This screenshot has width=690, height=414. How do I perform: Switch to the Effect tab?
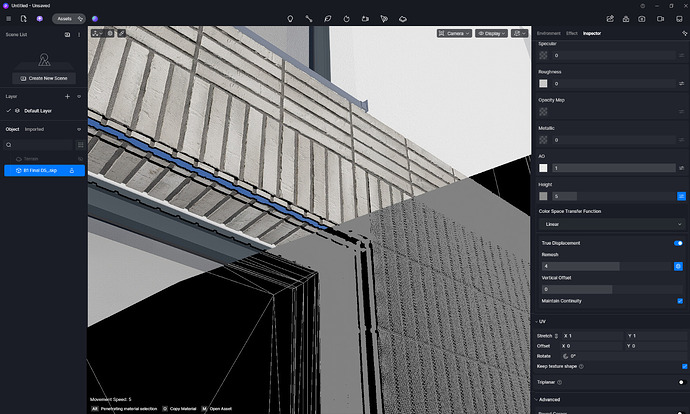572,33
